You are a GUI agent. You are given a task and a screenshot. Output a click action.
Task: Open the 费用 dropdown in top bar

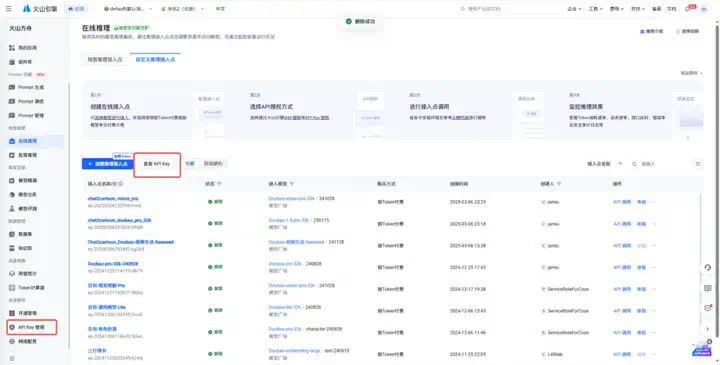(x=616, y=9)
